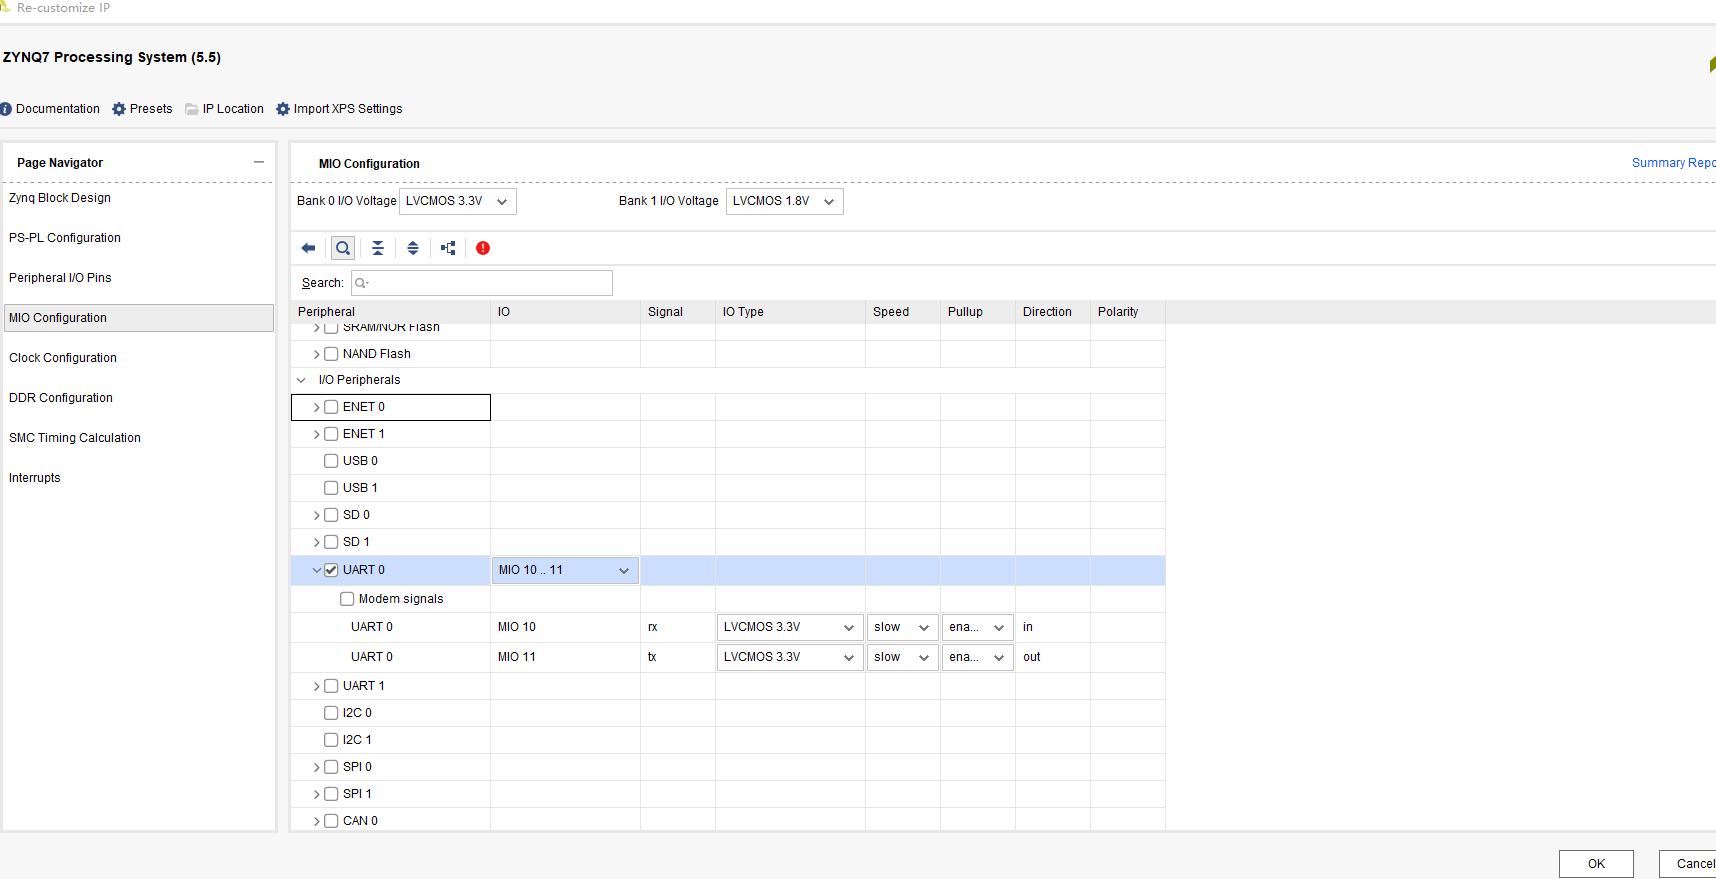Enable the SD 0 checkbox
The width and height of the screenshot is (1716, 879).
coord(331,515)
